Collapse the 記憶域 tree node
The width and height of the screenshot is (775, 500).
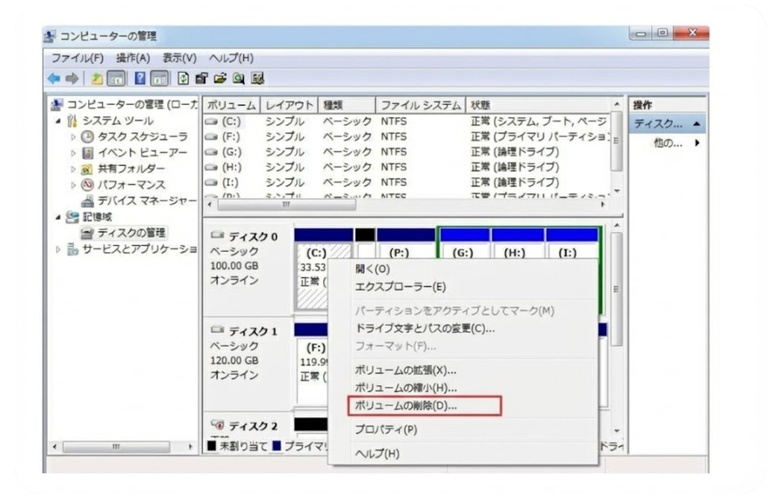tap(58, 217)
